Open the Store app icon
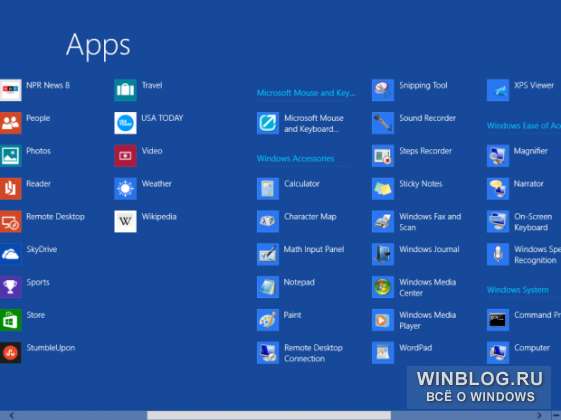 (10, 320)
